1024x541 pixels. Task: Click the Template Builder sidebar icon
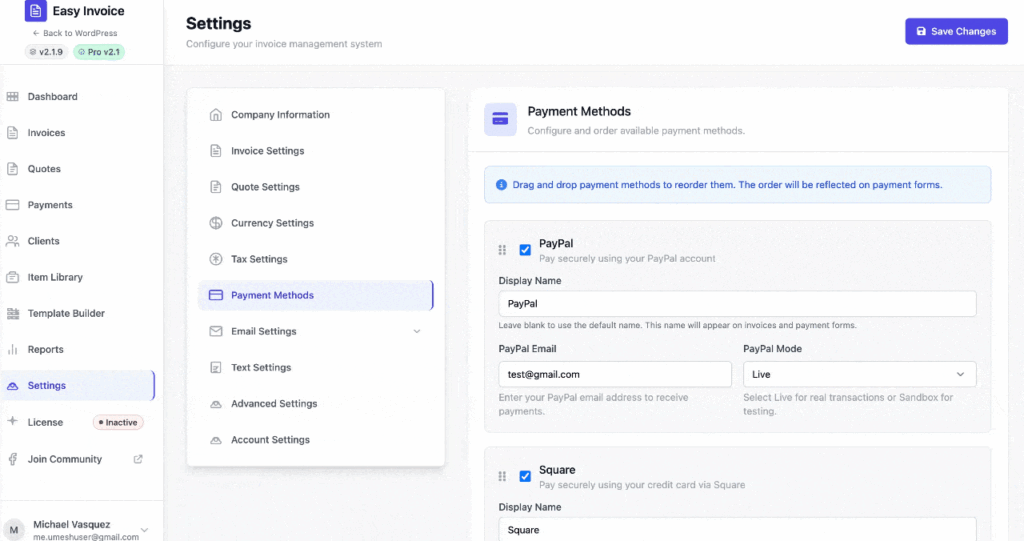pos(13,313)
